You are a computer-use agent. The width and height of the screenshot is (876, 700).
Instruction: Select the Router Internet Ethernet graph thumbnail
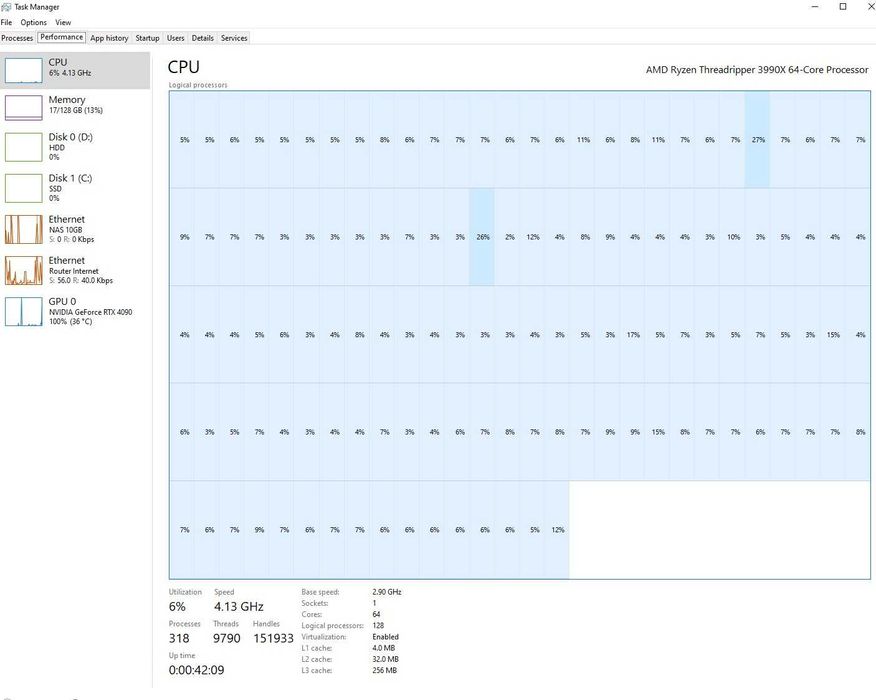tap(23, 270)
